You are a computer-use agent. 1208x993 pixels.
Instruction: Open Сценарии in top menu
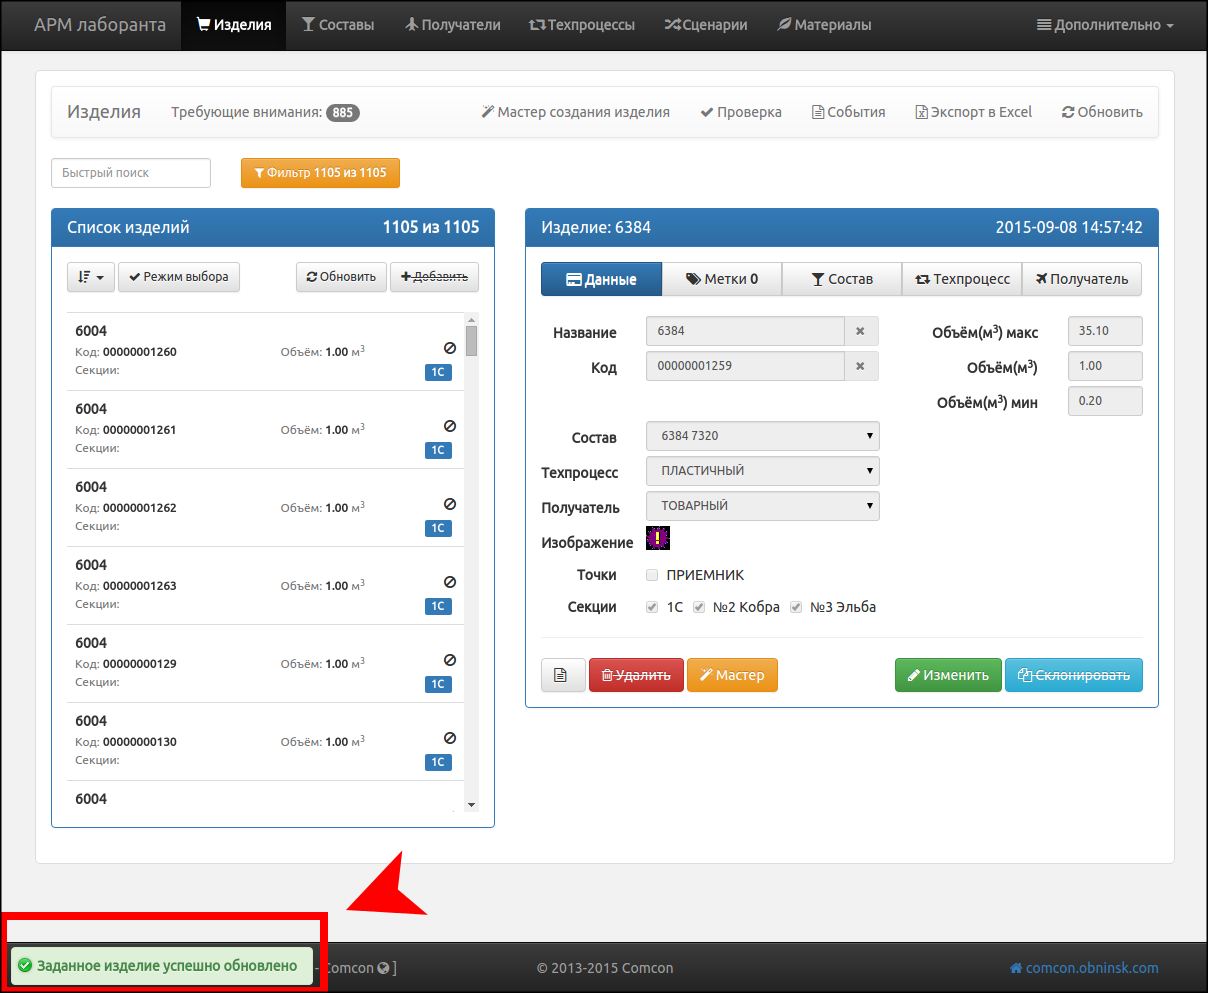click(706, 25)
